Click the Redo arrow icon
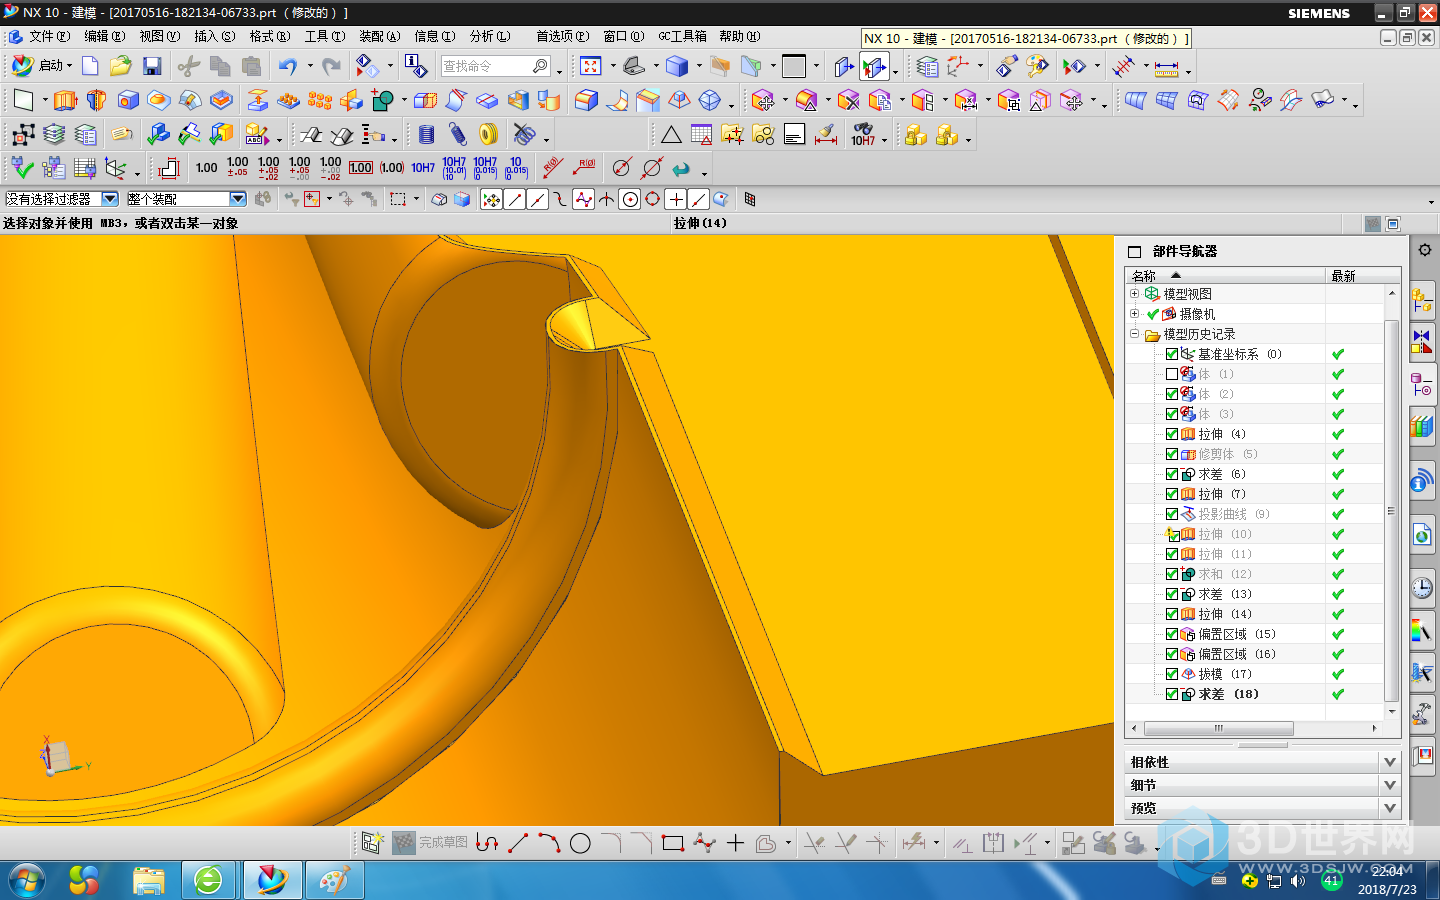 [x=331, y=66]
